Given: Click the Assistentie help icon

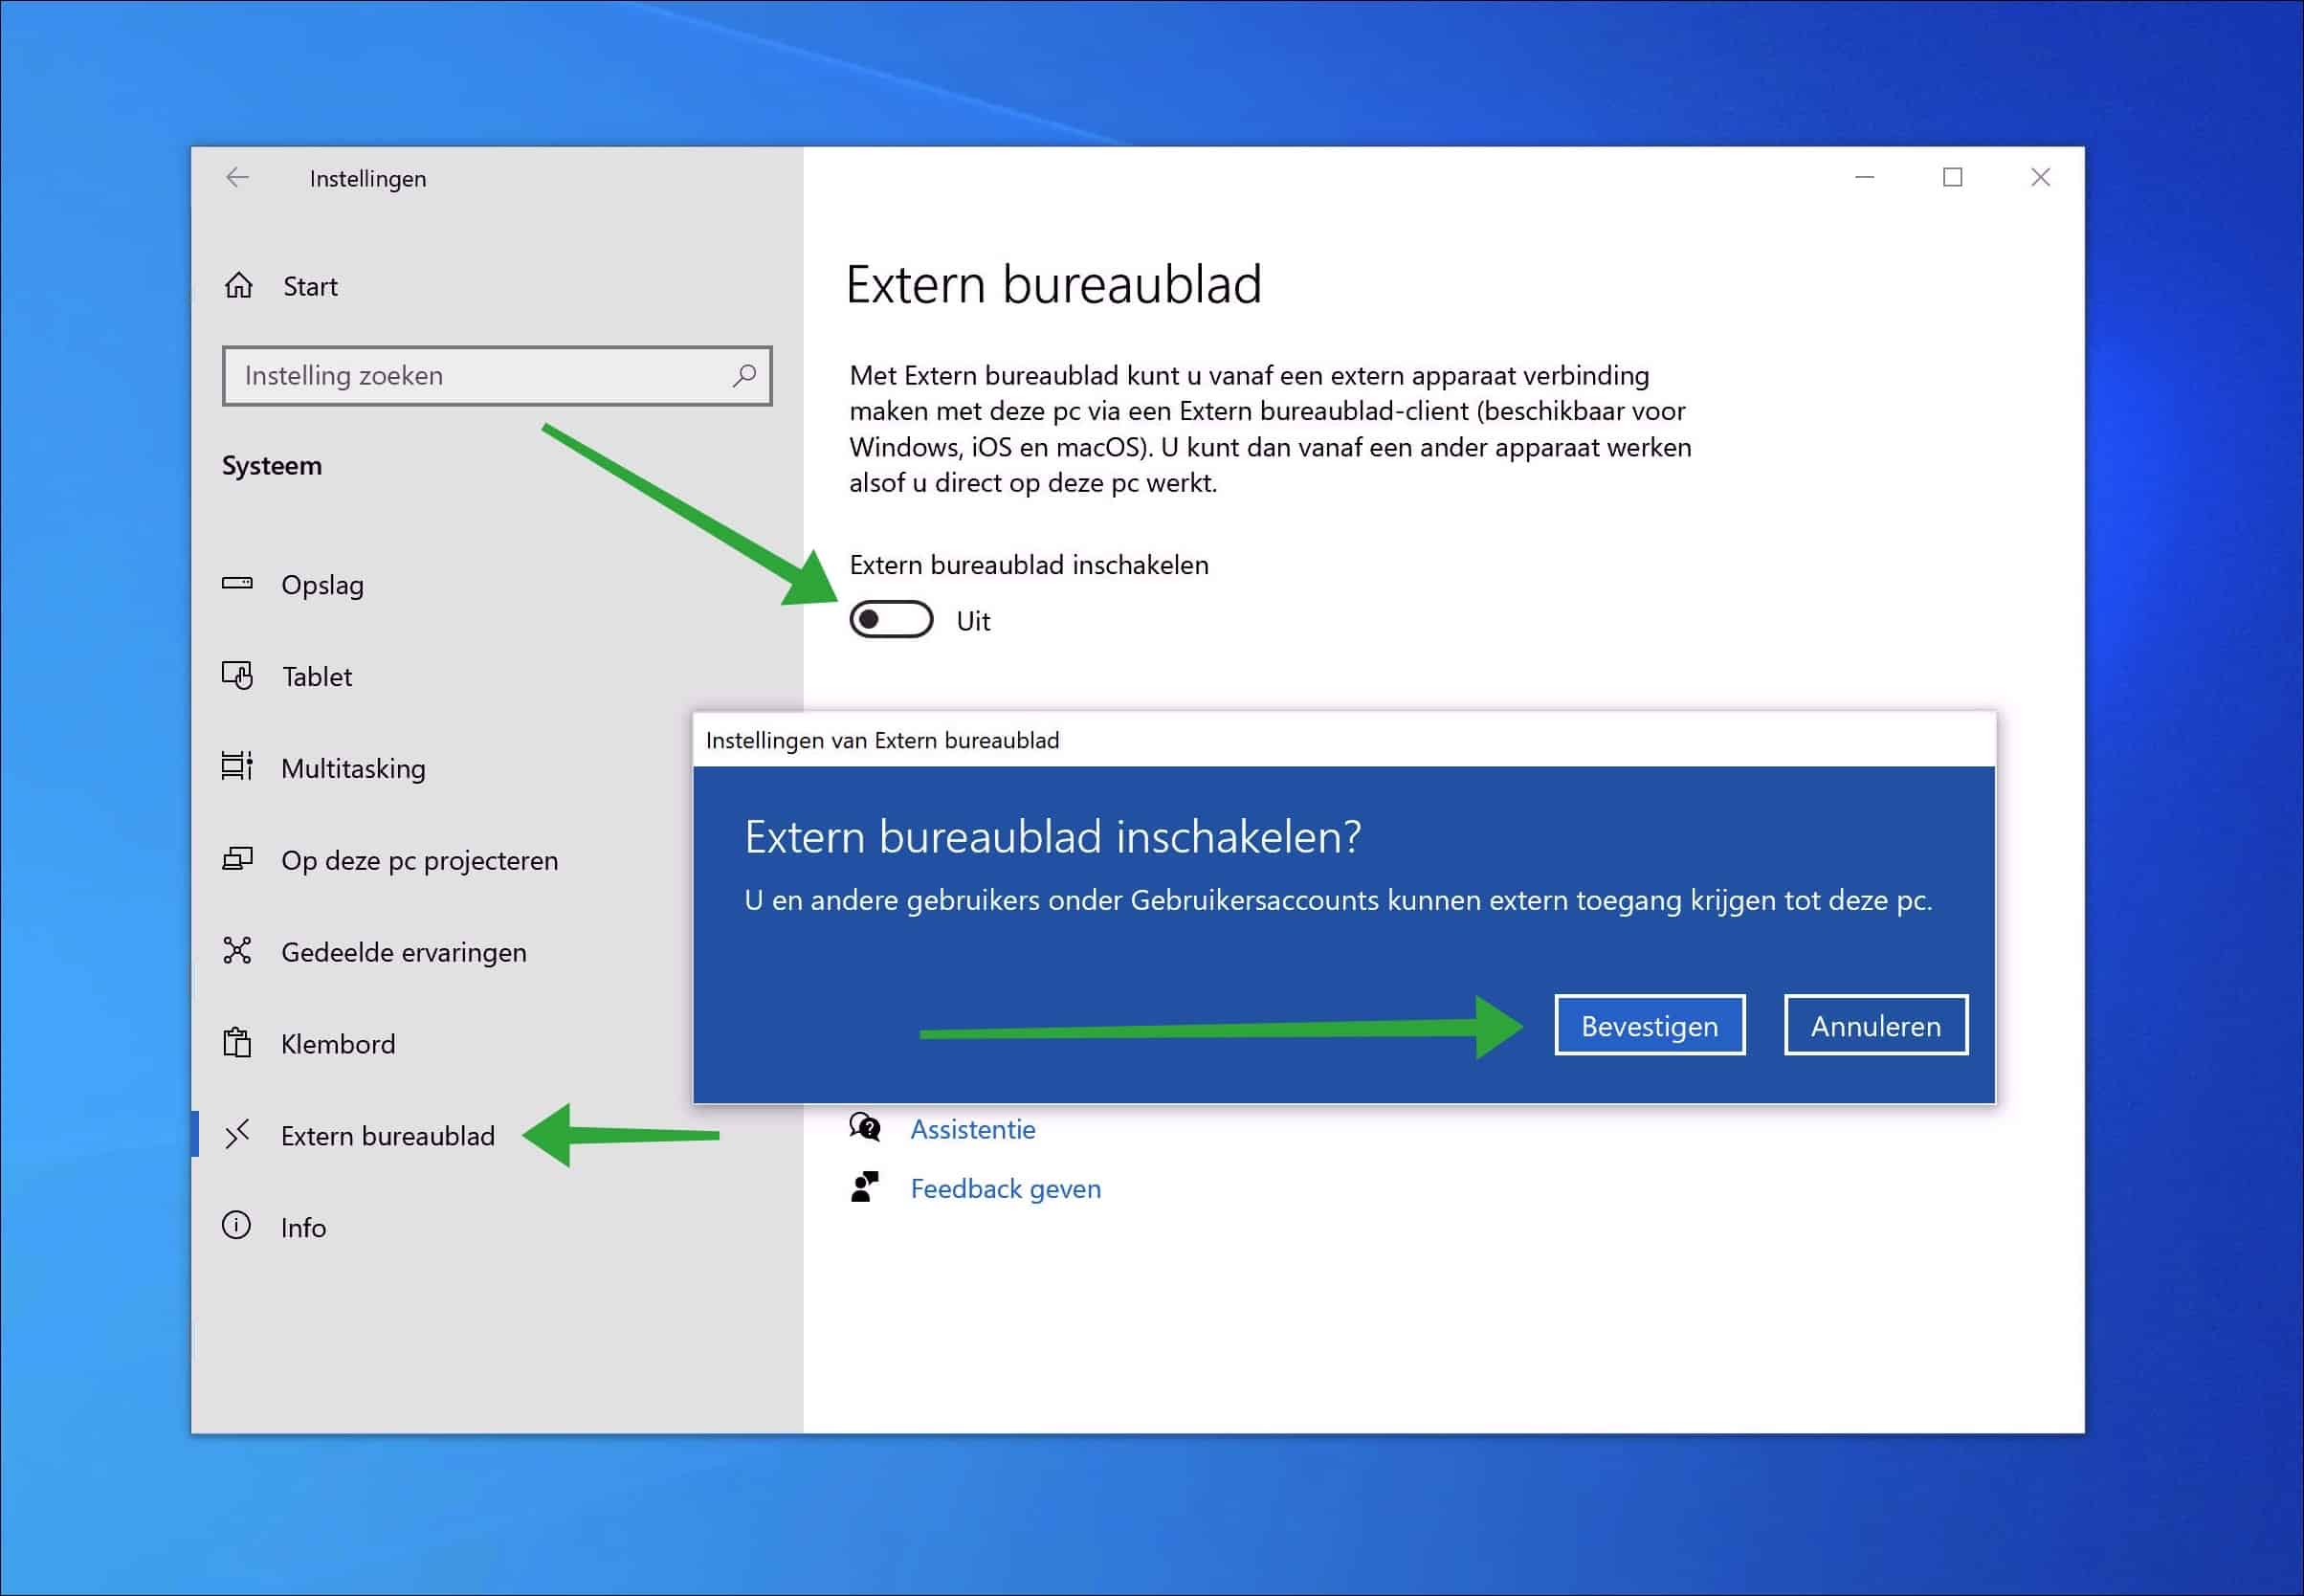Looking at the screenshot, I should click(864, 1128).
